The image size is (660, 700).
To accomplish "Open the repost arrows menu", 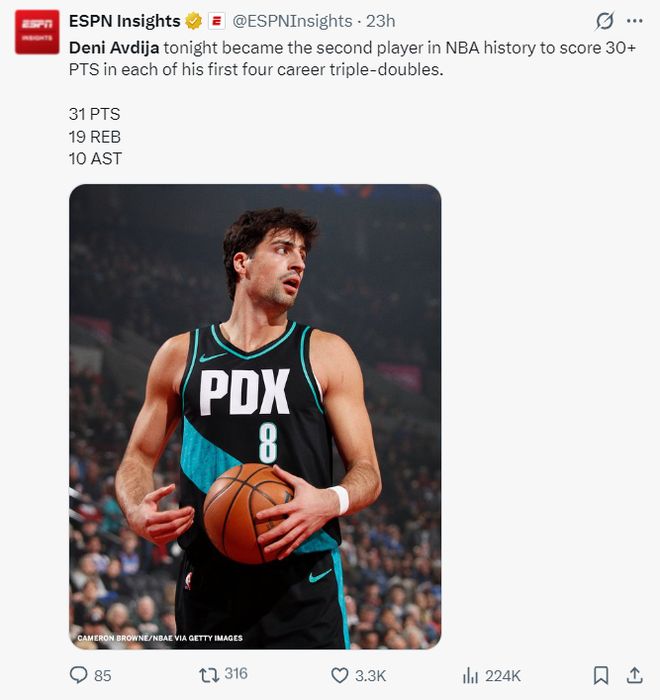I will tap(208, 675).
